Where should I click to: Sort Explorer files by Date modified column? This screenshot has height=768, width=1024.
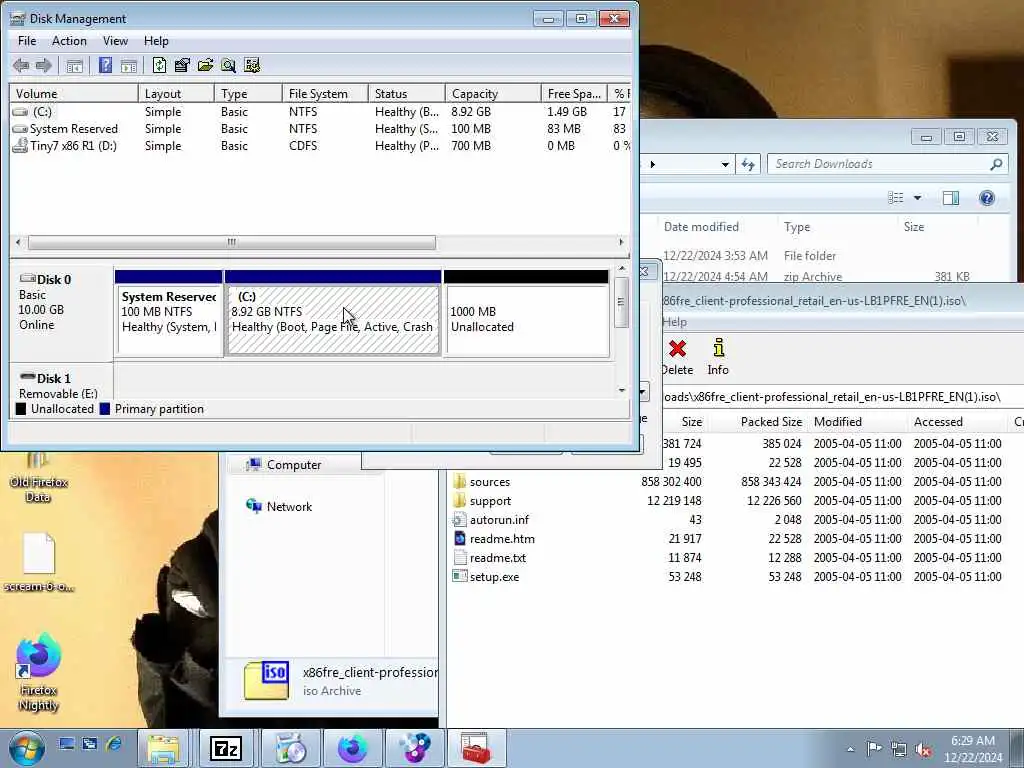pos(701,227)
